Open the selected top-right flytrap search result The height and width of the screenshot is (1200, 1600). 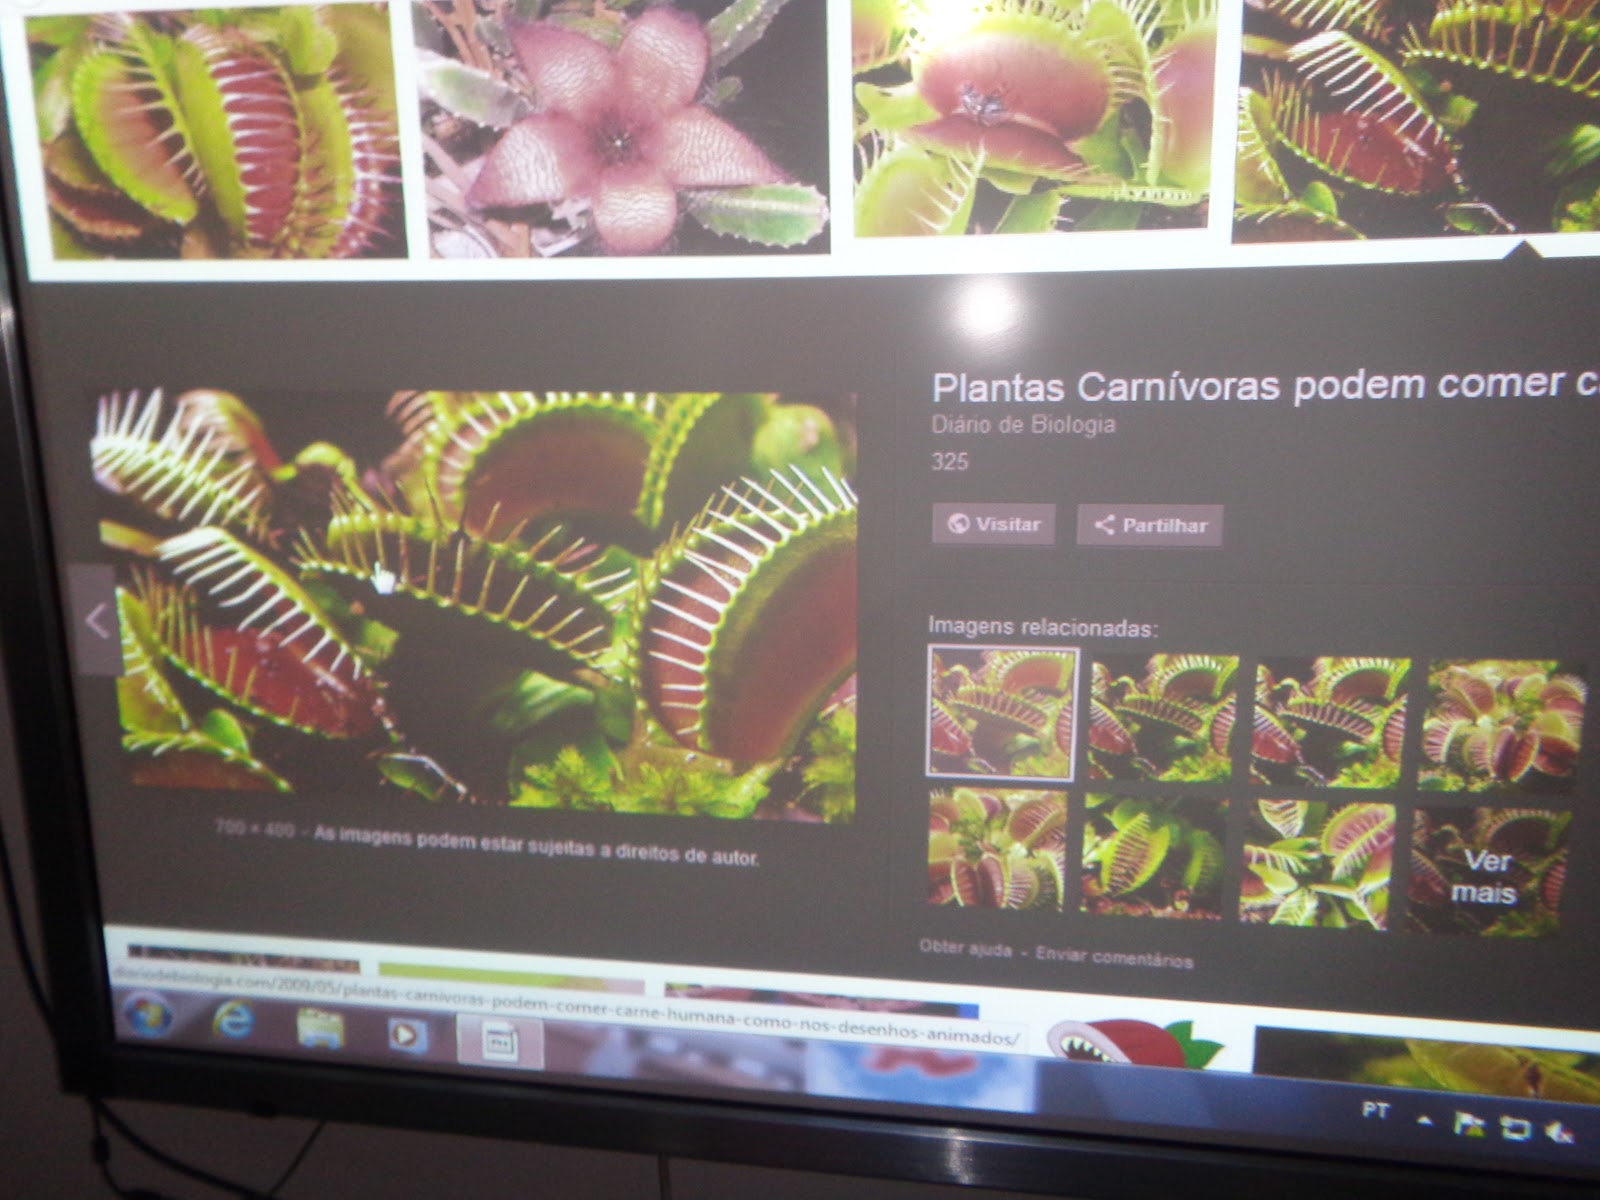[1415, 120]
